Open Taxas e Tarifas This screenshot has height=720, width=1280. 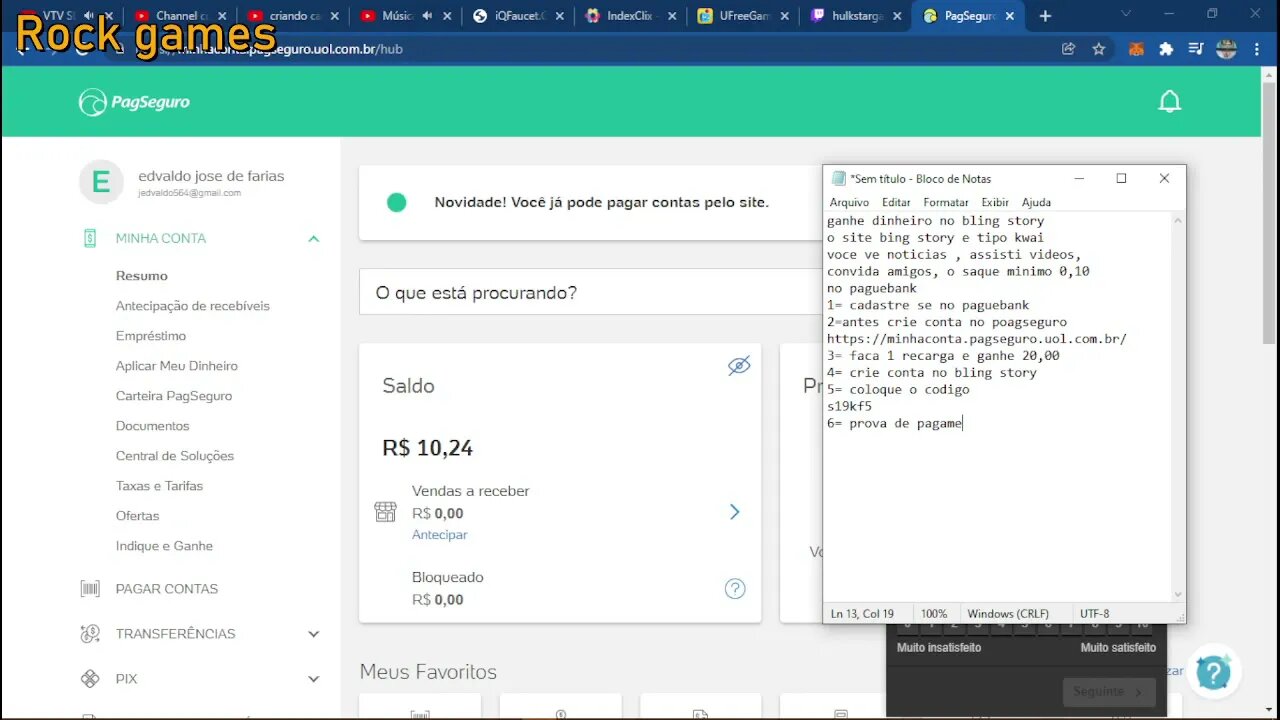click(x=159, y=486)
